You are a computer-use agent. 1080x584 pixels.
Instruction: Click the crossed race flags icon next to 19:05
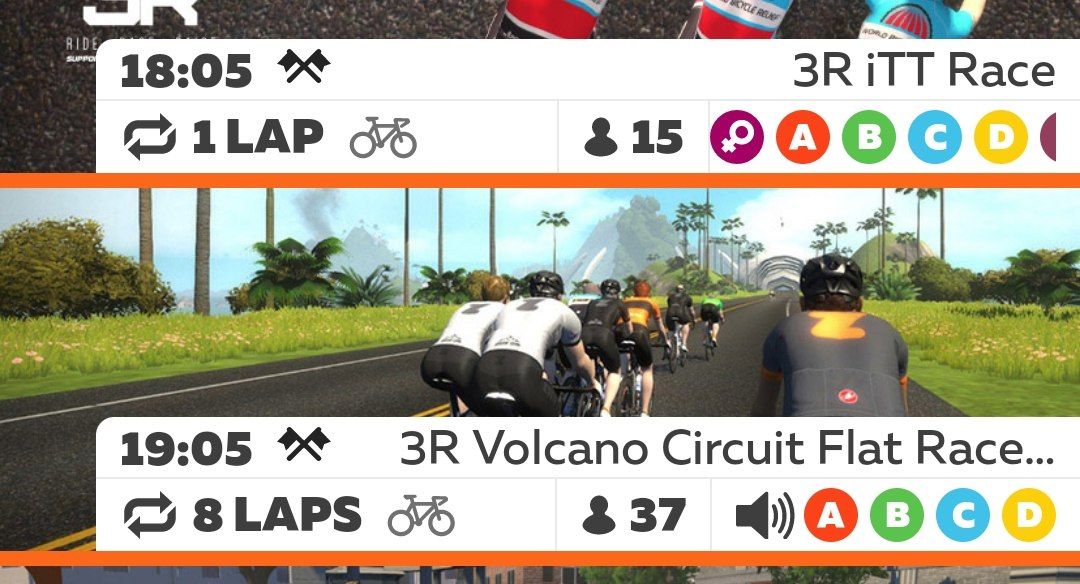pyautogui.click(x=304, y=444)
